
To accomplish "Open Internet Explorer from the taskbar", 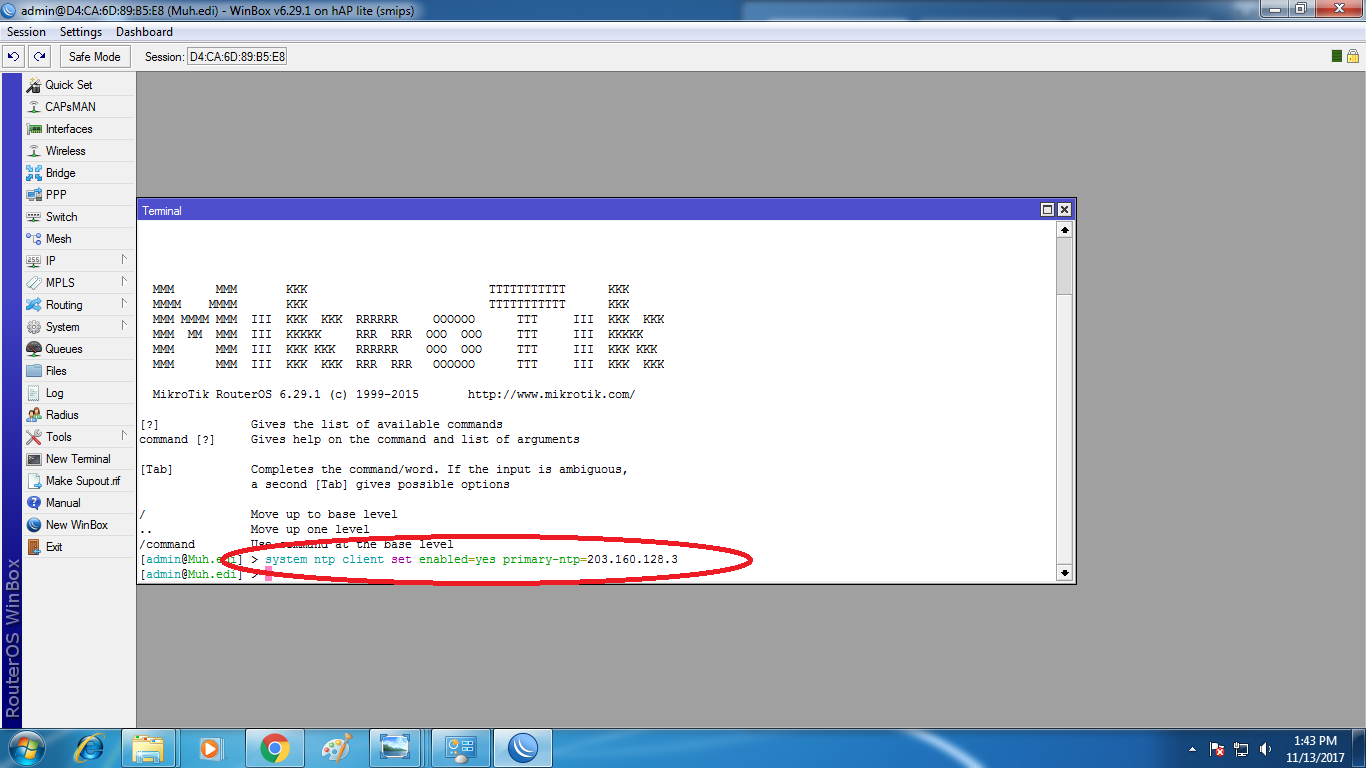I will point(91,748).
